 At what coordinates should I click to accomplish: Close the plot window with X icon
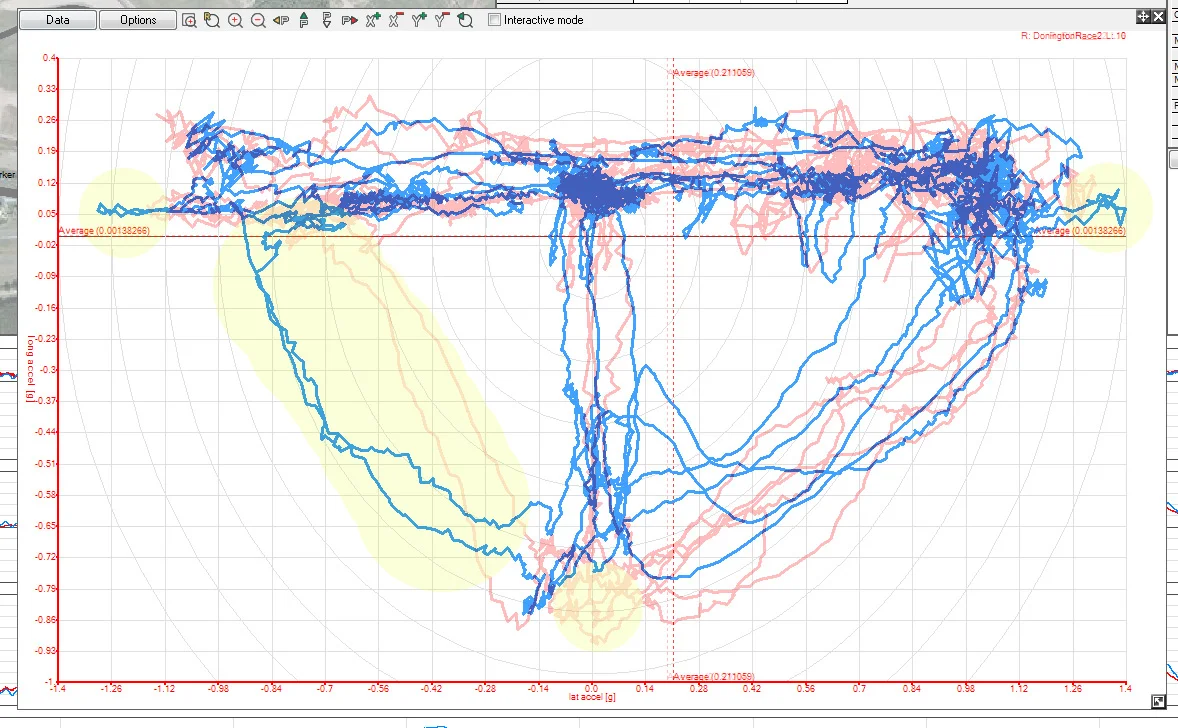click(x=1158, y=17)
